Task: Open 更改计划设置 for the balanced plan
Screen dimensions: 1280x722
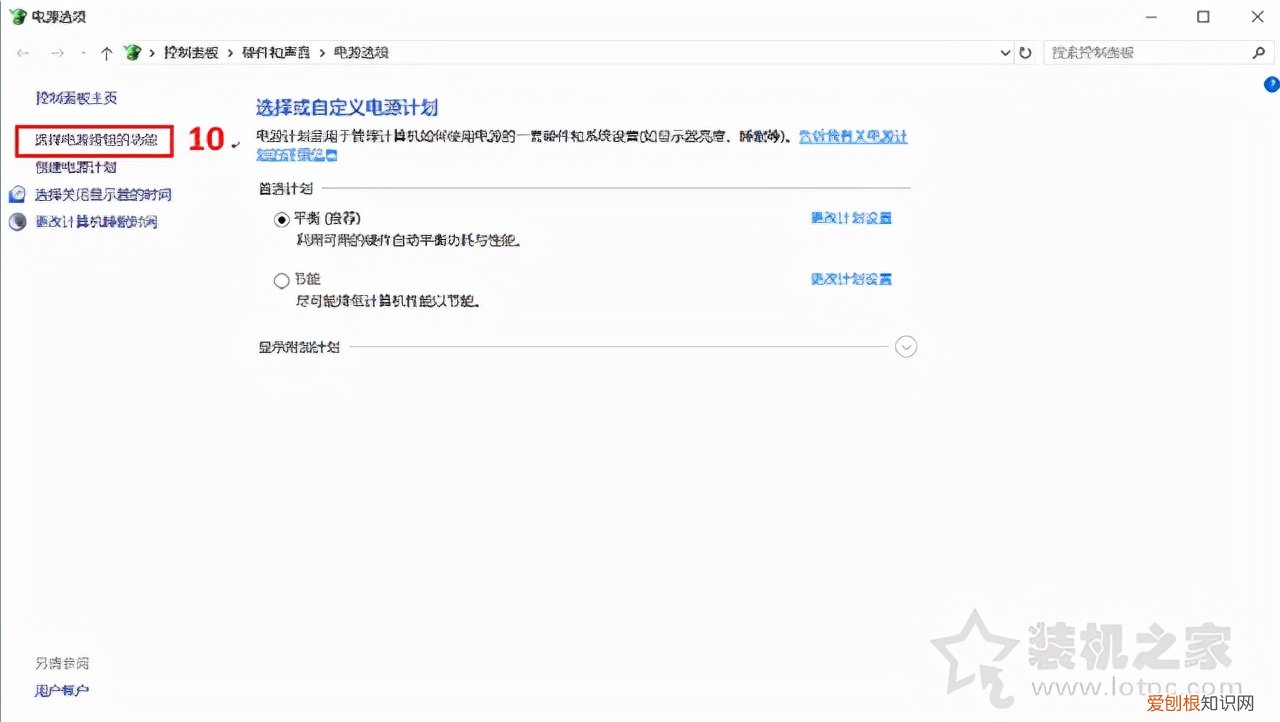Action: click(x=851, y=218)
